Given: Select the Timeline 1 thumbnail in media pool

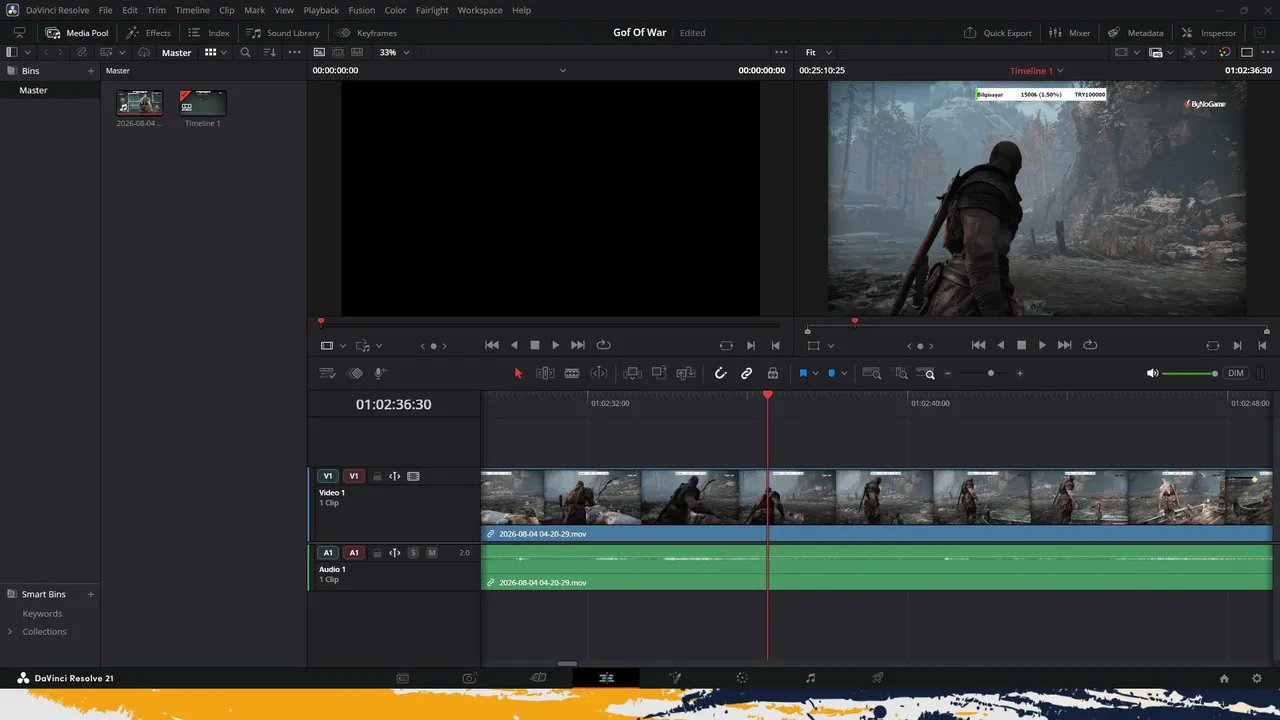Looking at the screenshot, I should click(x=203, y=102).
